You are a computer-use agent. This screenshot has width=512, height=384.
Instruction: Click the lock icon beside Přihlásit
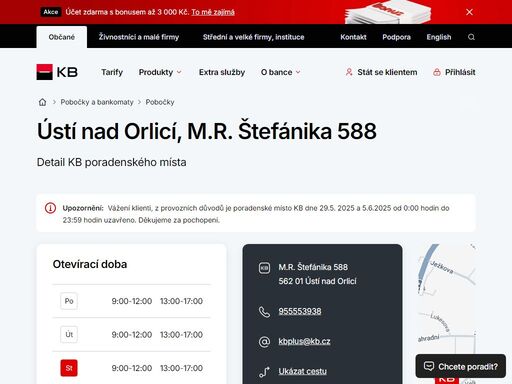pos(437,72)
